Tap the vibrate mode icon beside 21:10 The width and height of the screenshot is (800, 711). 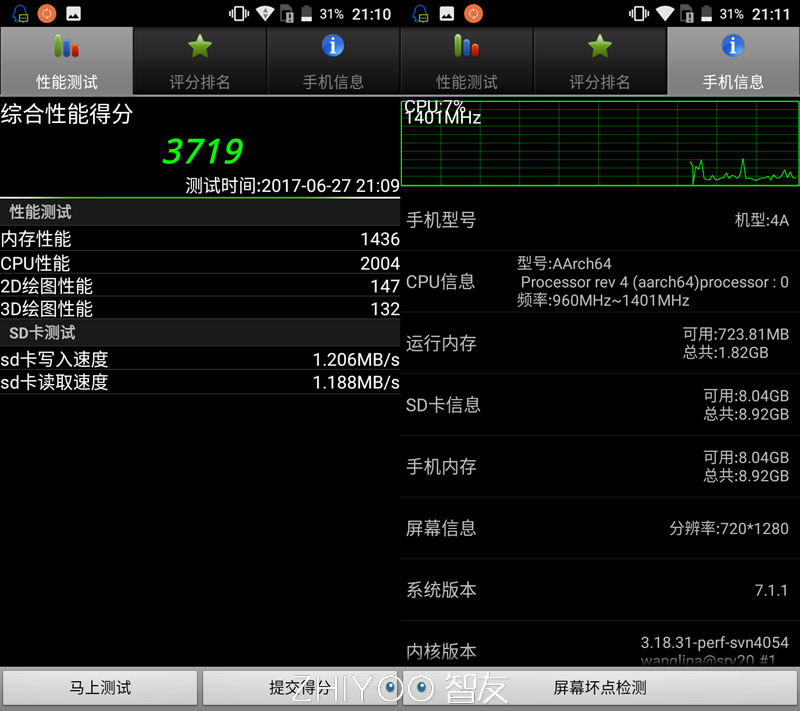(x=239, y=14)
